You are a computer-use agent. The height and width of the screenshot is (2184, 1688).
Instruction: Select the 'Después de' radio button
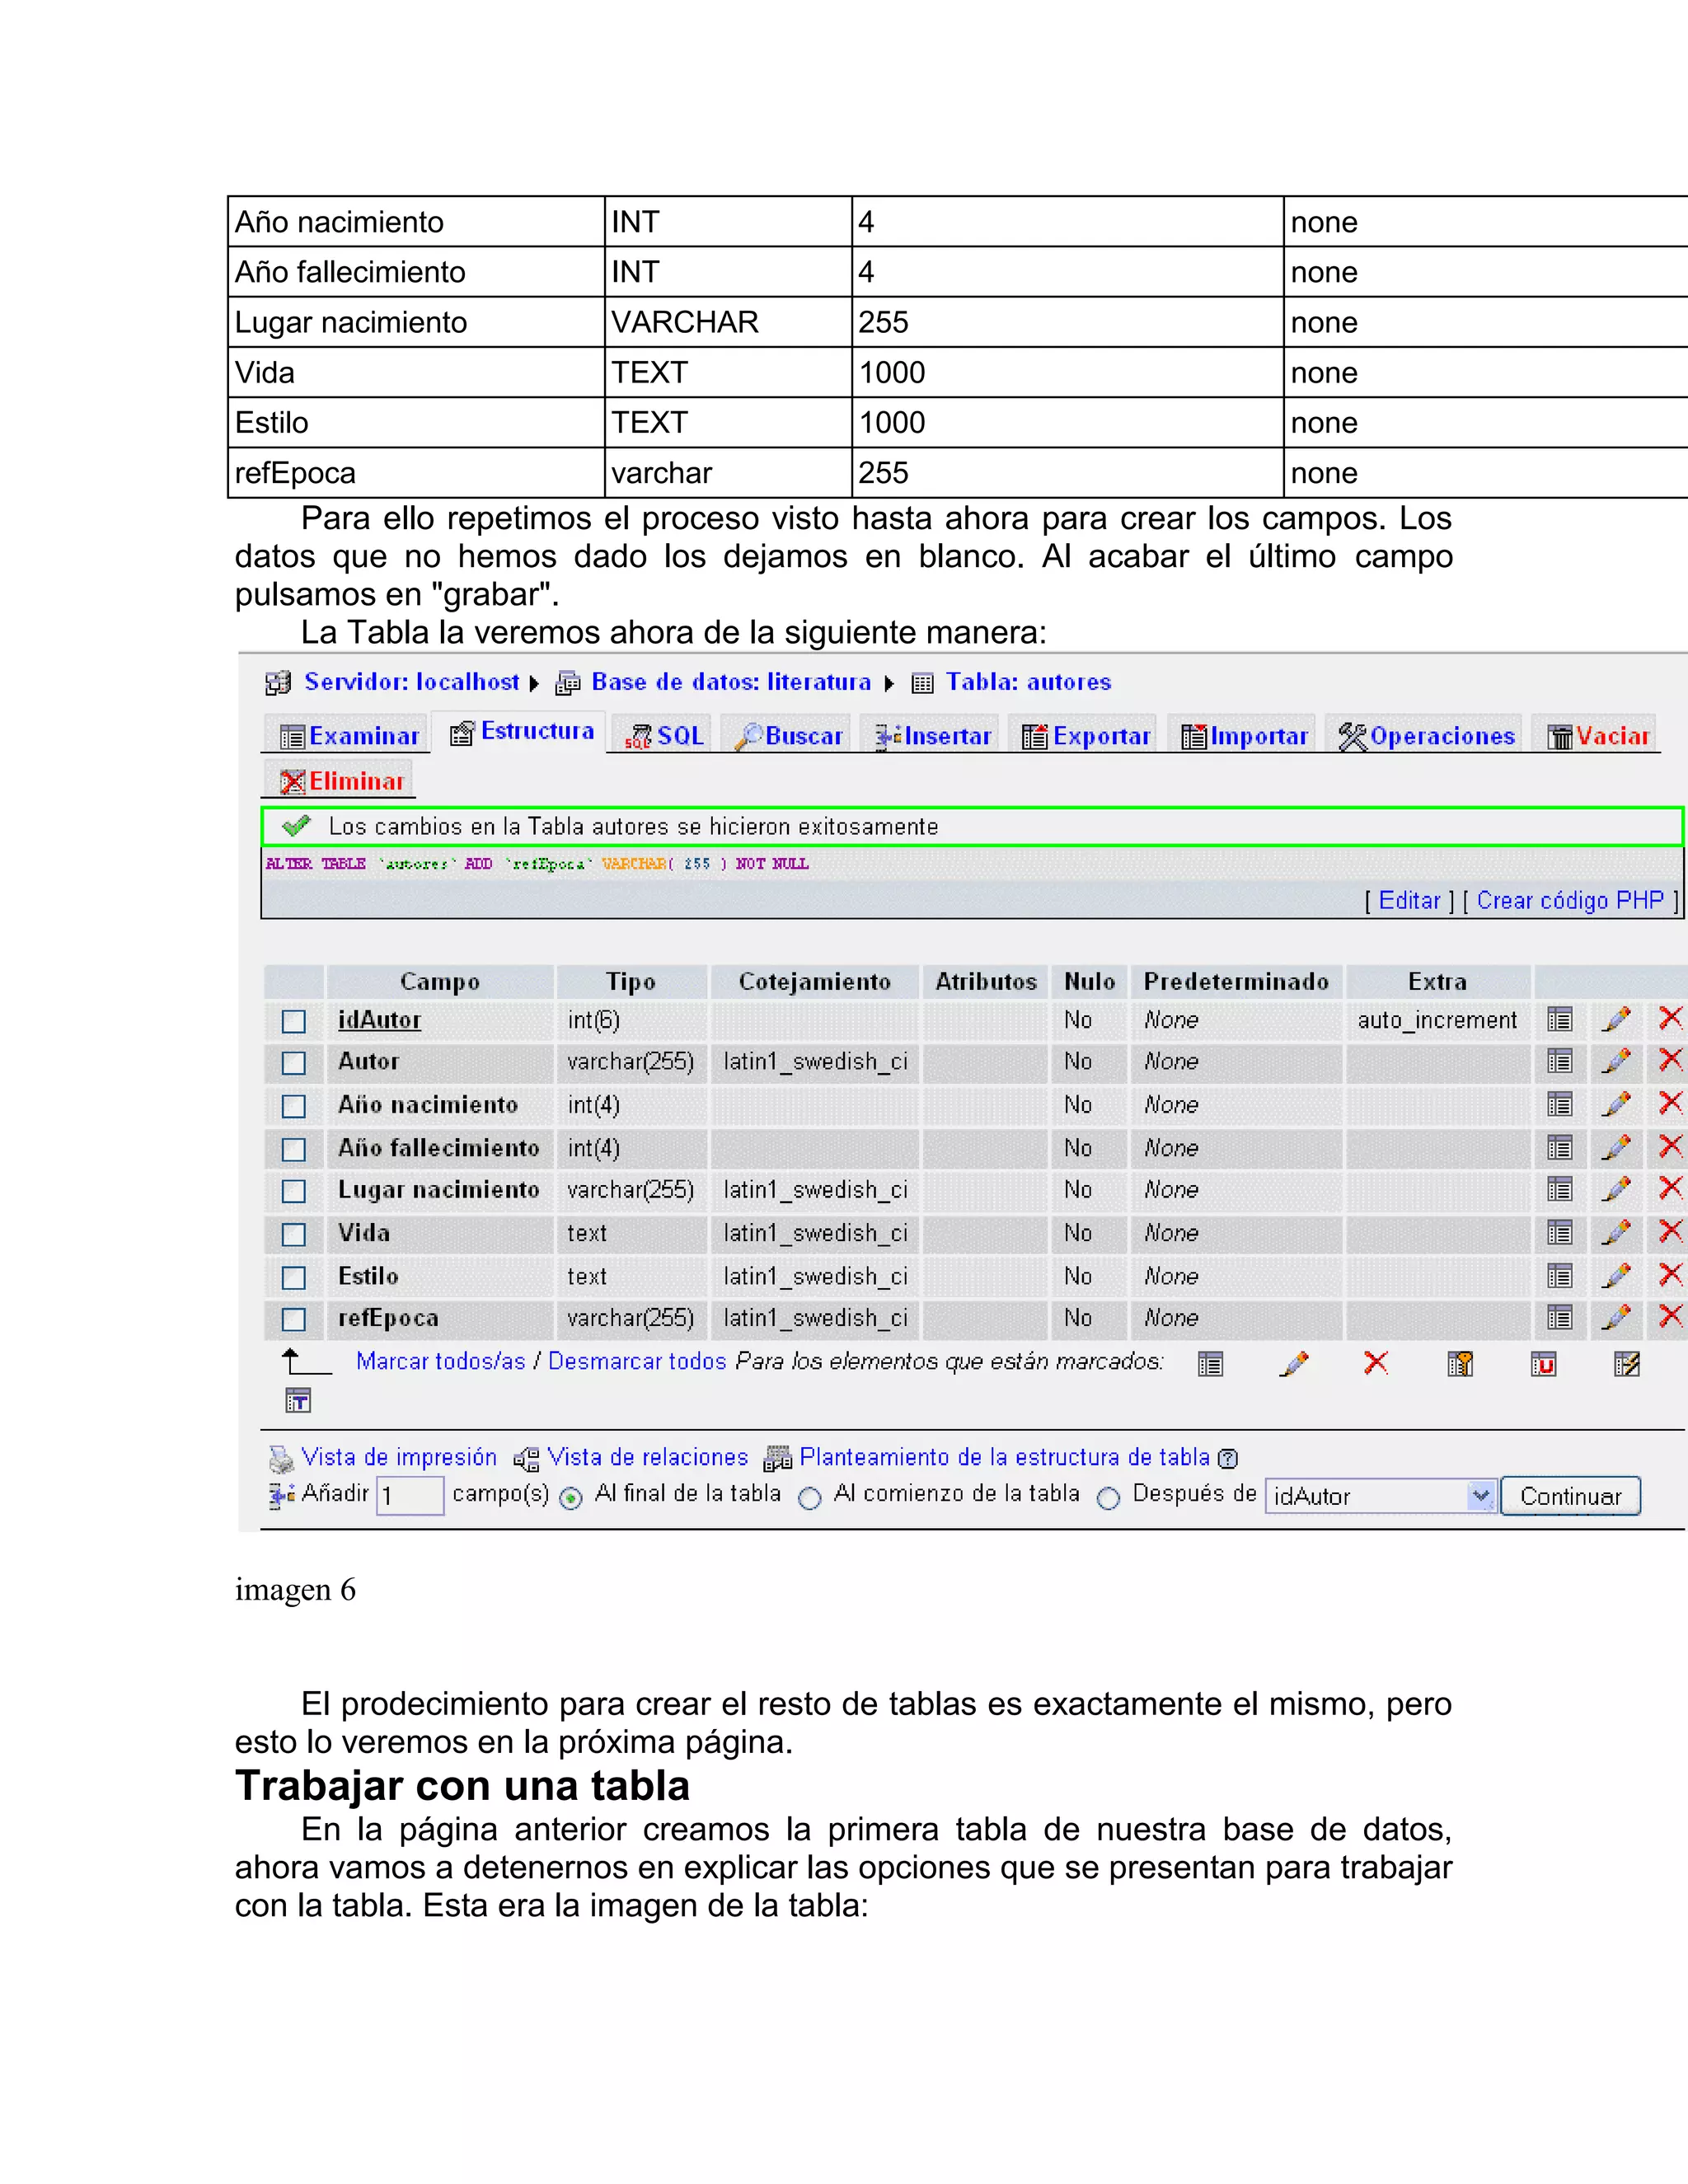[1108, 1497]
